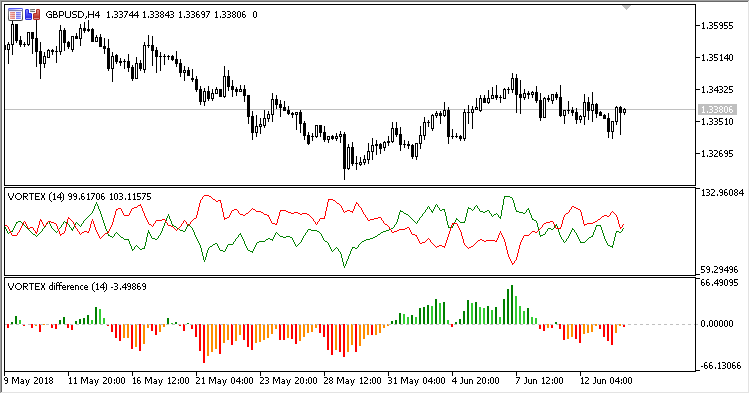Click the current price tag 1.33806
The height and width of the screenshot is (394, 750).
pos(717,110)
